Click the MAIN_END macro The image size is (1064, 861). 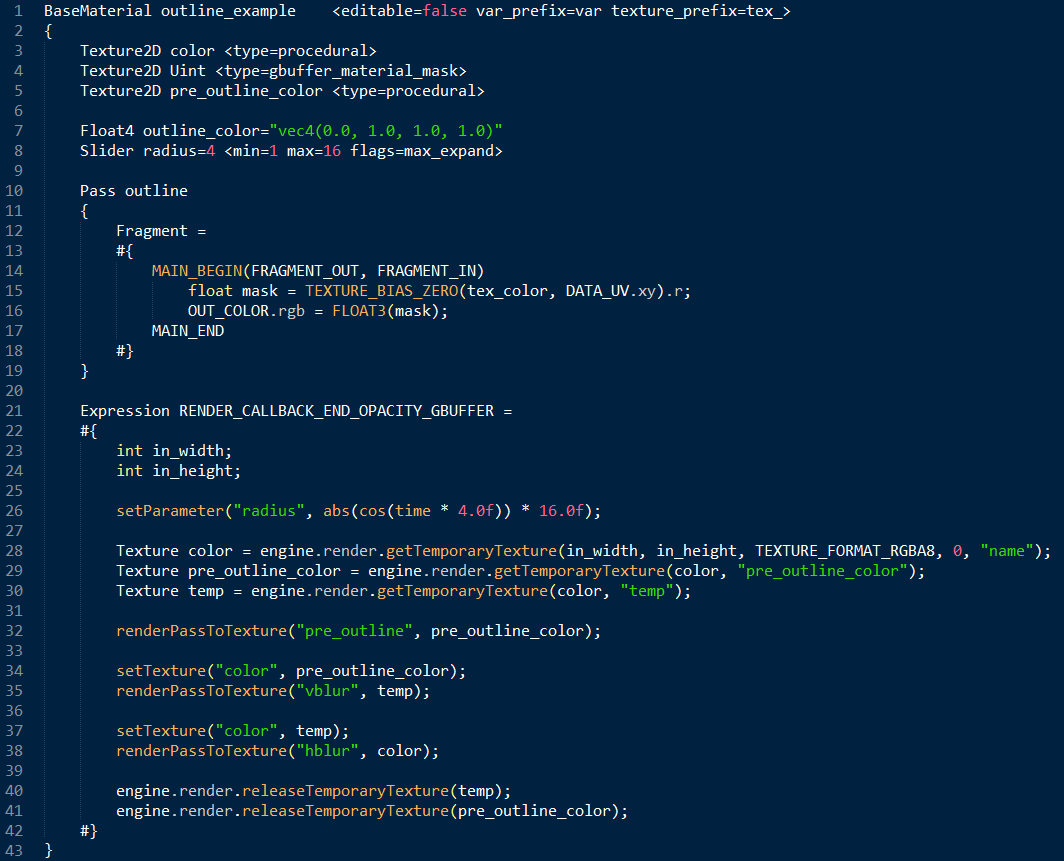[187, 331]
